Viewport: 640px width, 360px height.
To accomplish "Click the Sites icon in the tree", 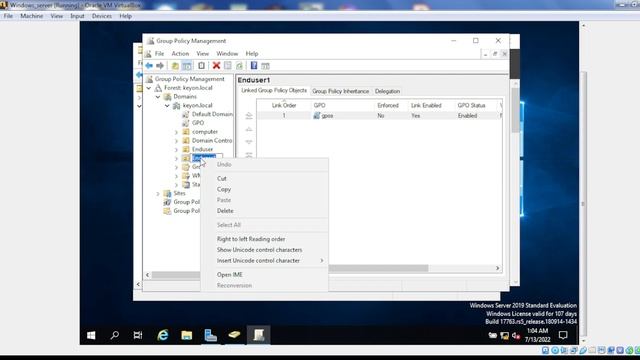I will [x=167, y=193].
